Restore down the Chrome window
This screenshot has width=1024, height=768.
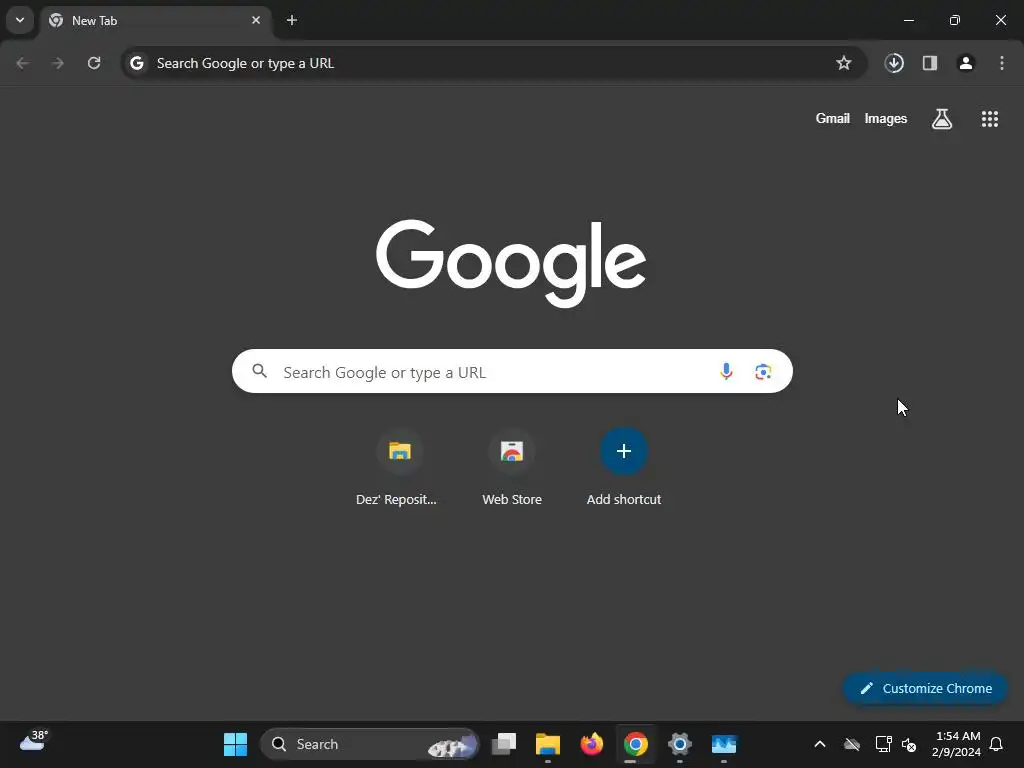[955, 20]
